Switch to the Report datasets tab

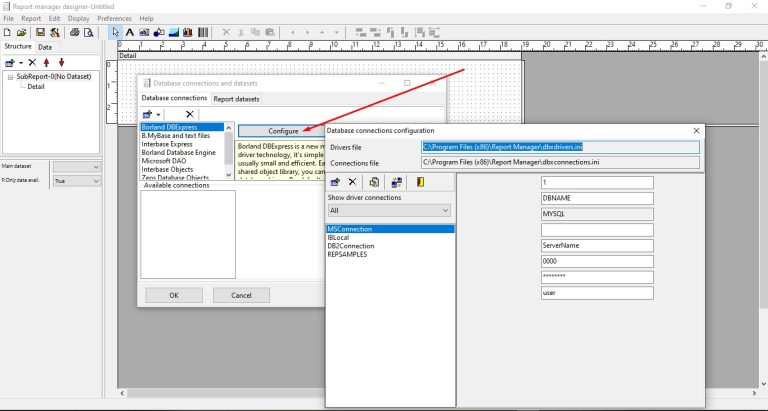(236, 99)
